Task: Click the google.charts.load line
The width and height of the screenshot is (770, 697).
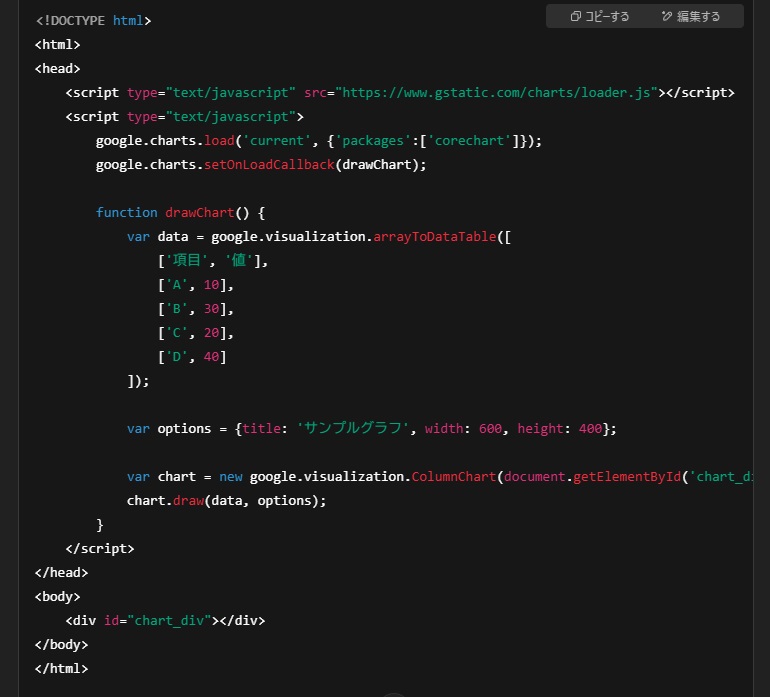Action: (318, 140)
